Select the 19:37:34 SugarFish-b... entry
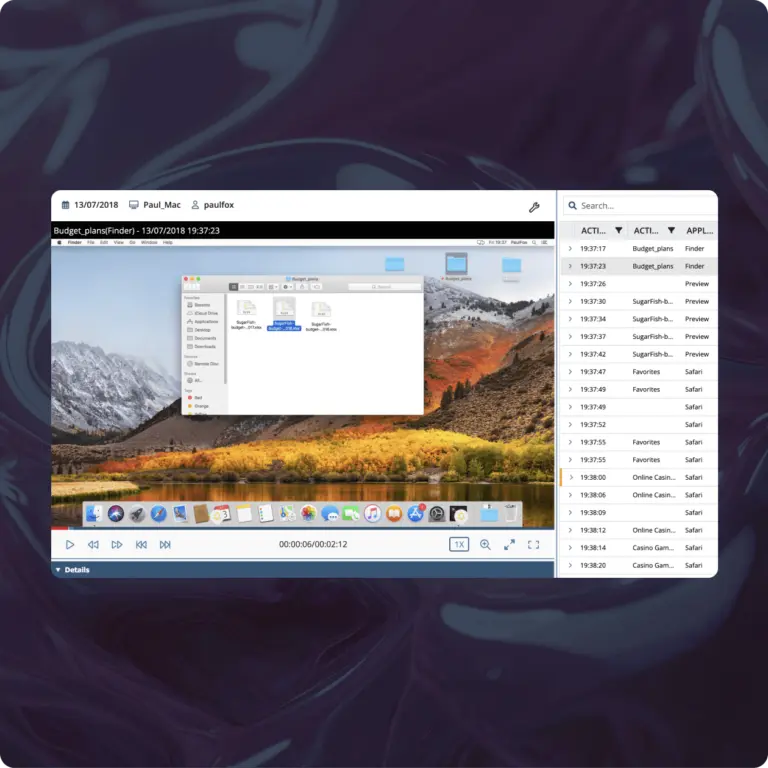Image resolution: width=768 pixels, height=768 pixels. tap(639, 319)
